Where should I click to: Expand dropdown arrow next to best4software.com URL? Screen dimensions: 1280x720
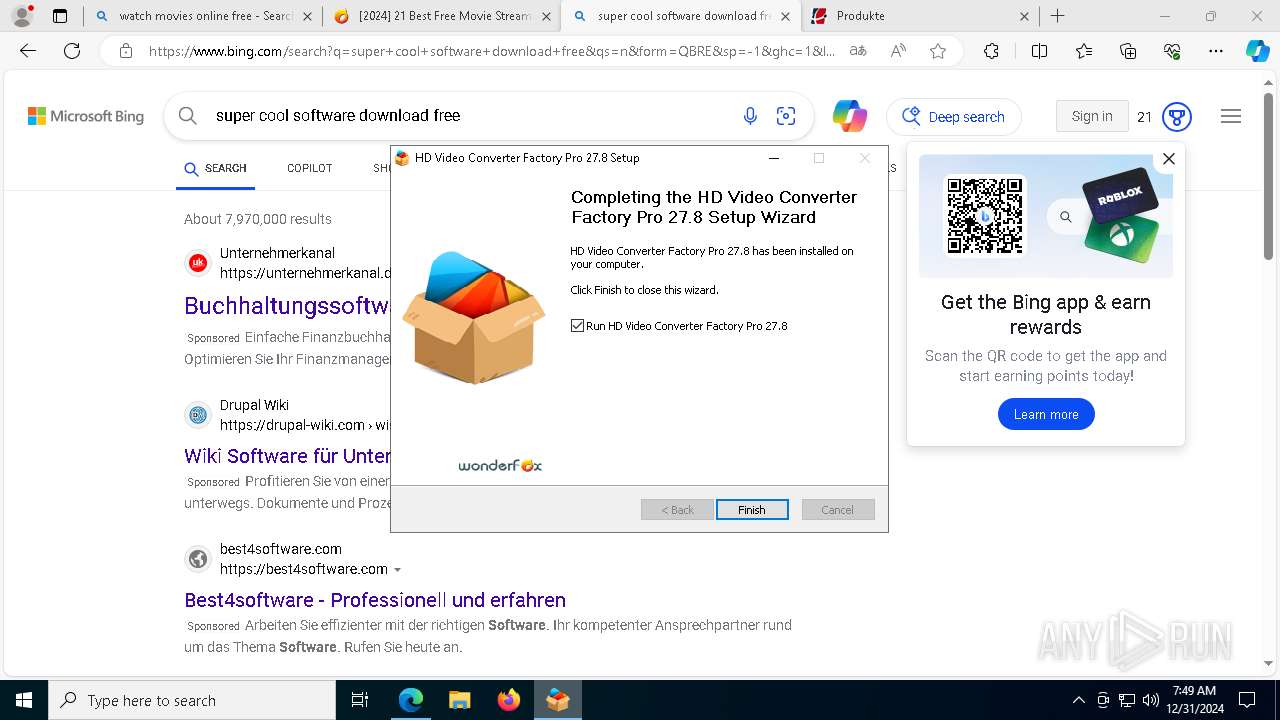pos(397,570)
